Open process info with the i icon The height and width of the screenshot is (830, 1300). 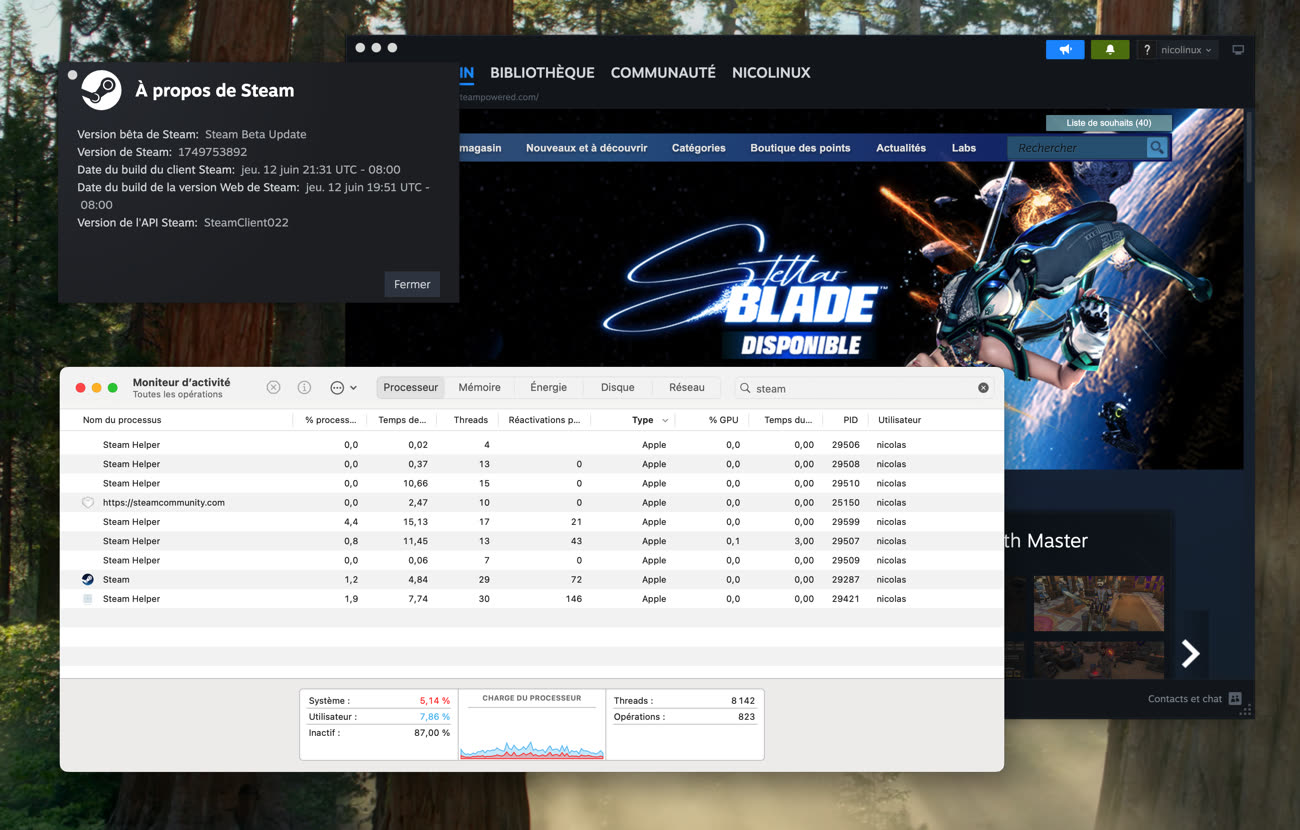[304, 387]
